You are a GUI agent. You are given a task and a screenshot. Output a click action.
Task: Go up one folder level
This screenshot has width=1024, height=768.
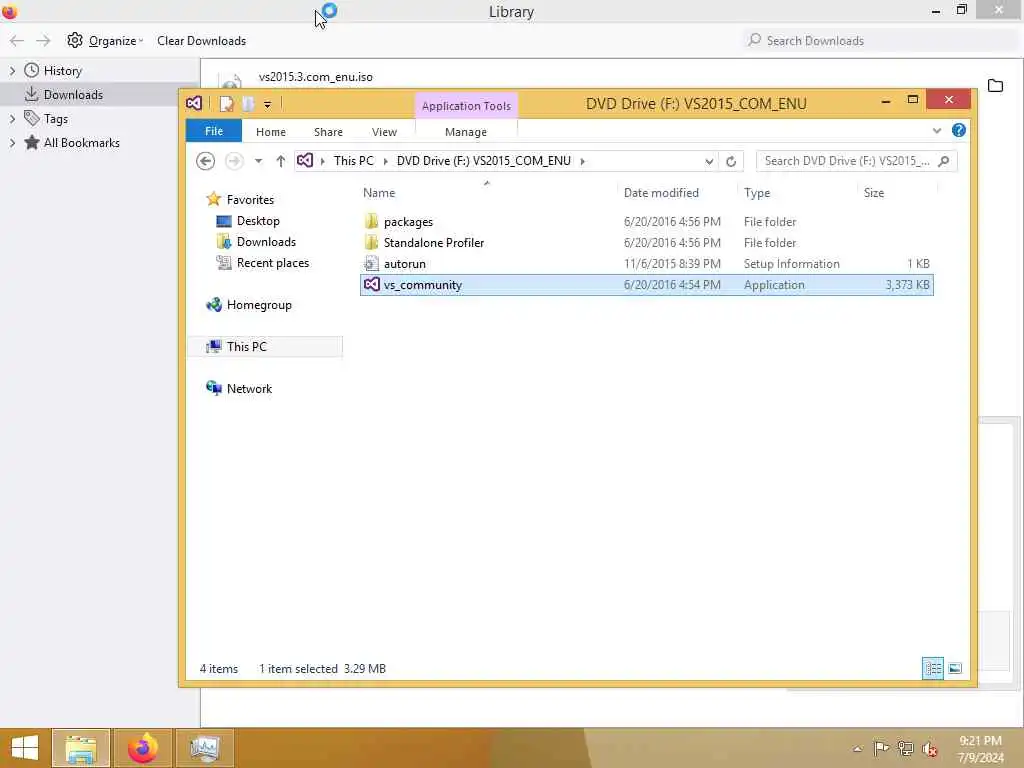coord(280,161)
